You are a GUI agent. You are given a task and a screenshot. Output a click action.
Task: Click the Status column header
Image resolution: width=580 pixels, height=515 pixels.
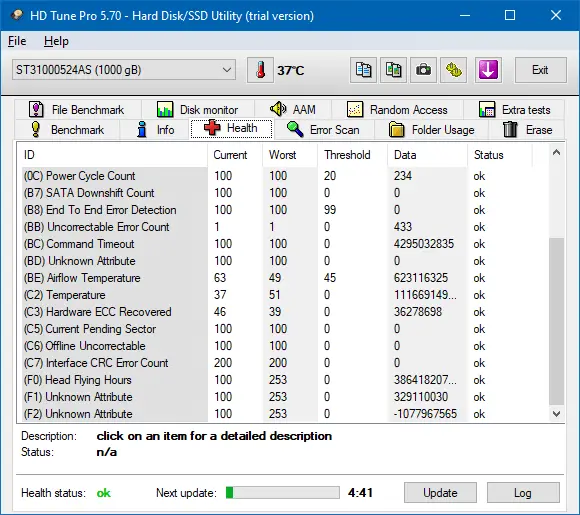pyautogui.click(x=500, y=155)
